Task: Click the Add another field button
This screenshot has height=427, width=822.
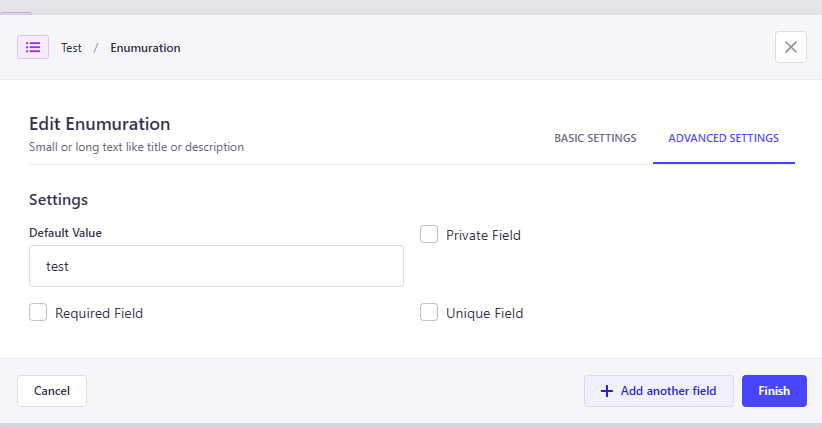Action: point(658,391)
